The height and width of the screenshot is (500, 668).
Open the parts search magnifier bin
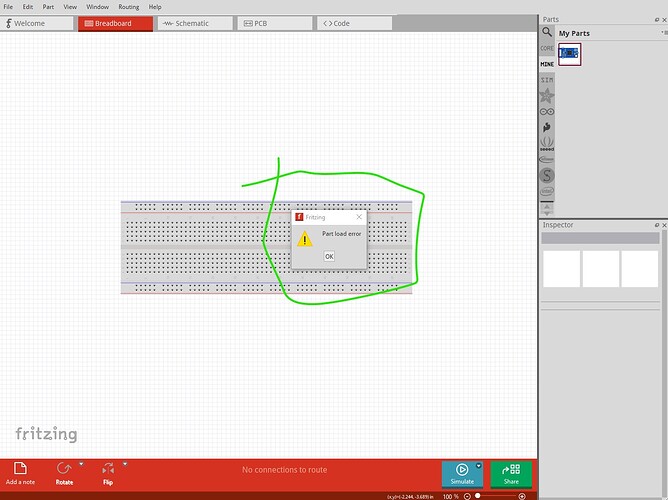(547, 32)
